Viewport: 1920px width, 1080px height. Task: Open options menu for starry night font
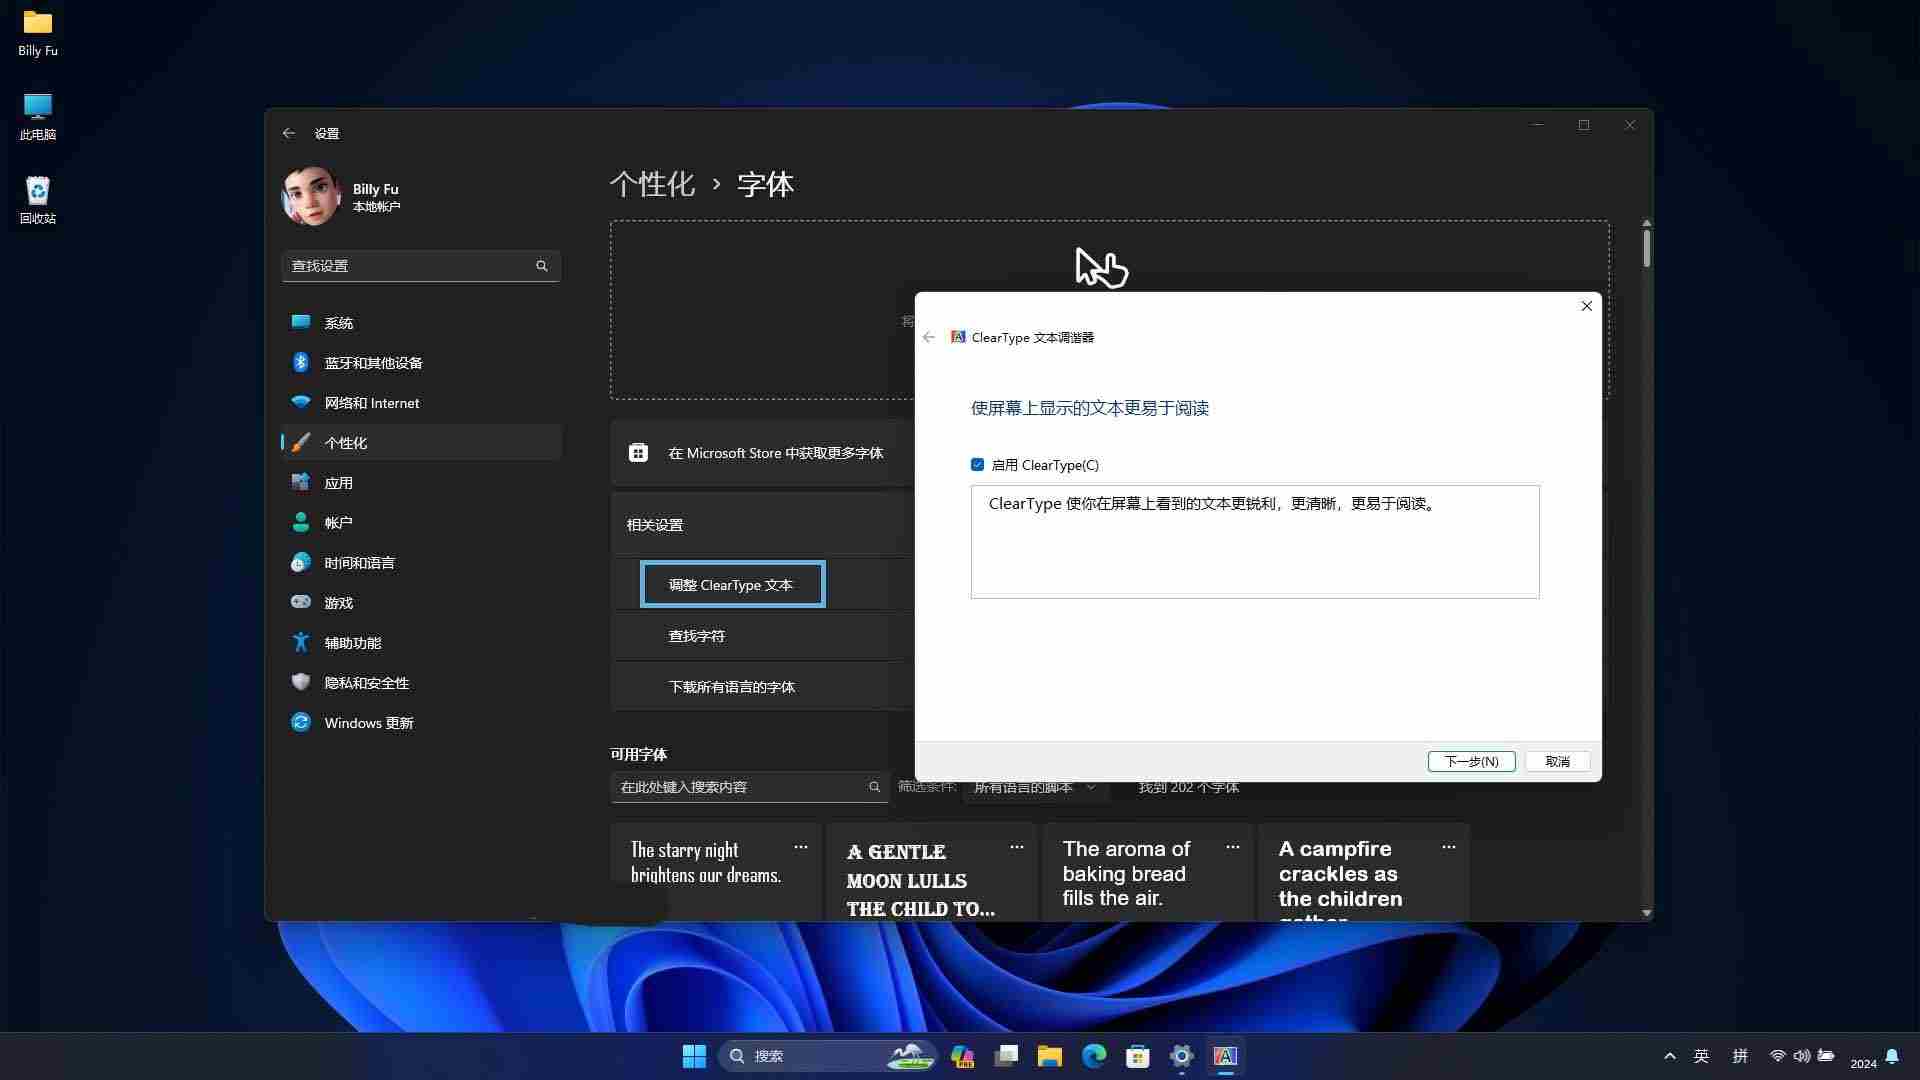801,847
